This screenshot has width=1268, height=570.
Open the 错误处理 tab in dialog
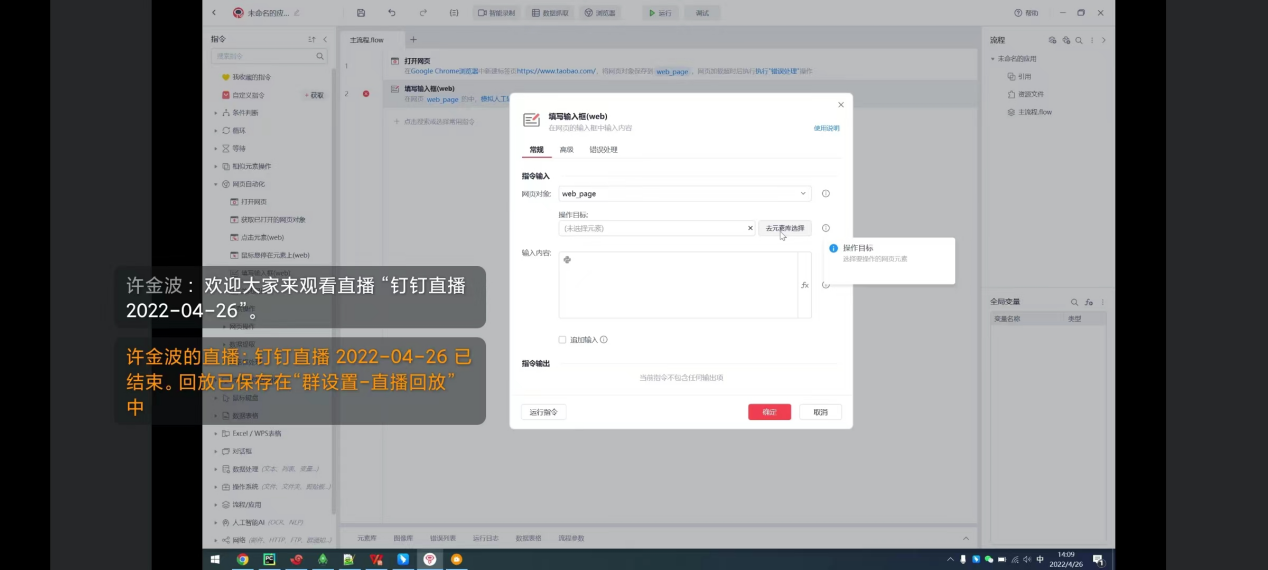click(x=603, y=150)
